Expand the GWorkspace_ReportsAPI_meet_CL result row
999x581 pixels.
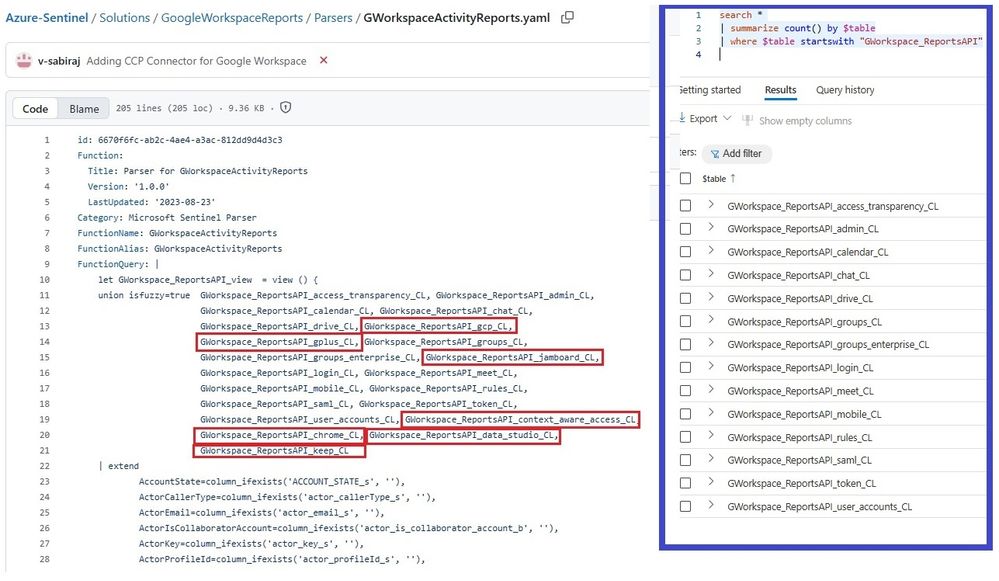[x=711, y=390]
